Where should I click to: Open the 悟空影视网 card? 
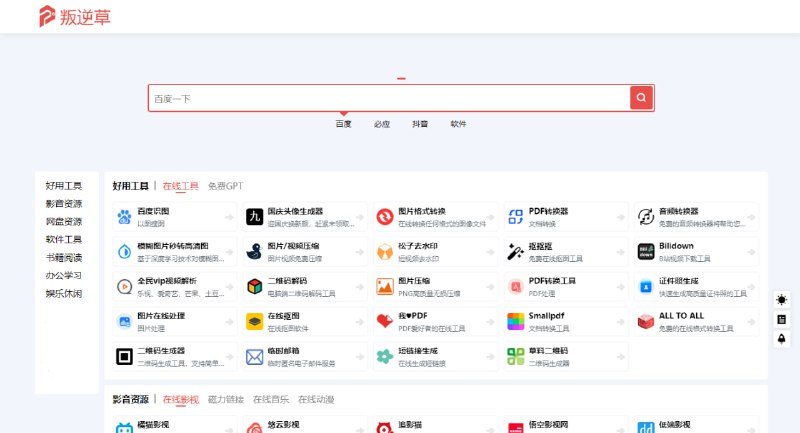566,426
